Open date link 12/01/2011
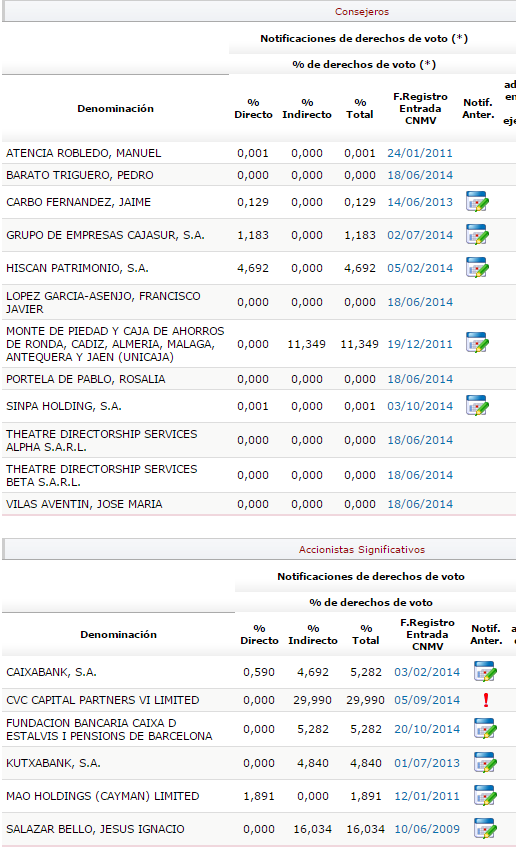This screenshot has height=849, width=516. (427, 796)
